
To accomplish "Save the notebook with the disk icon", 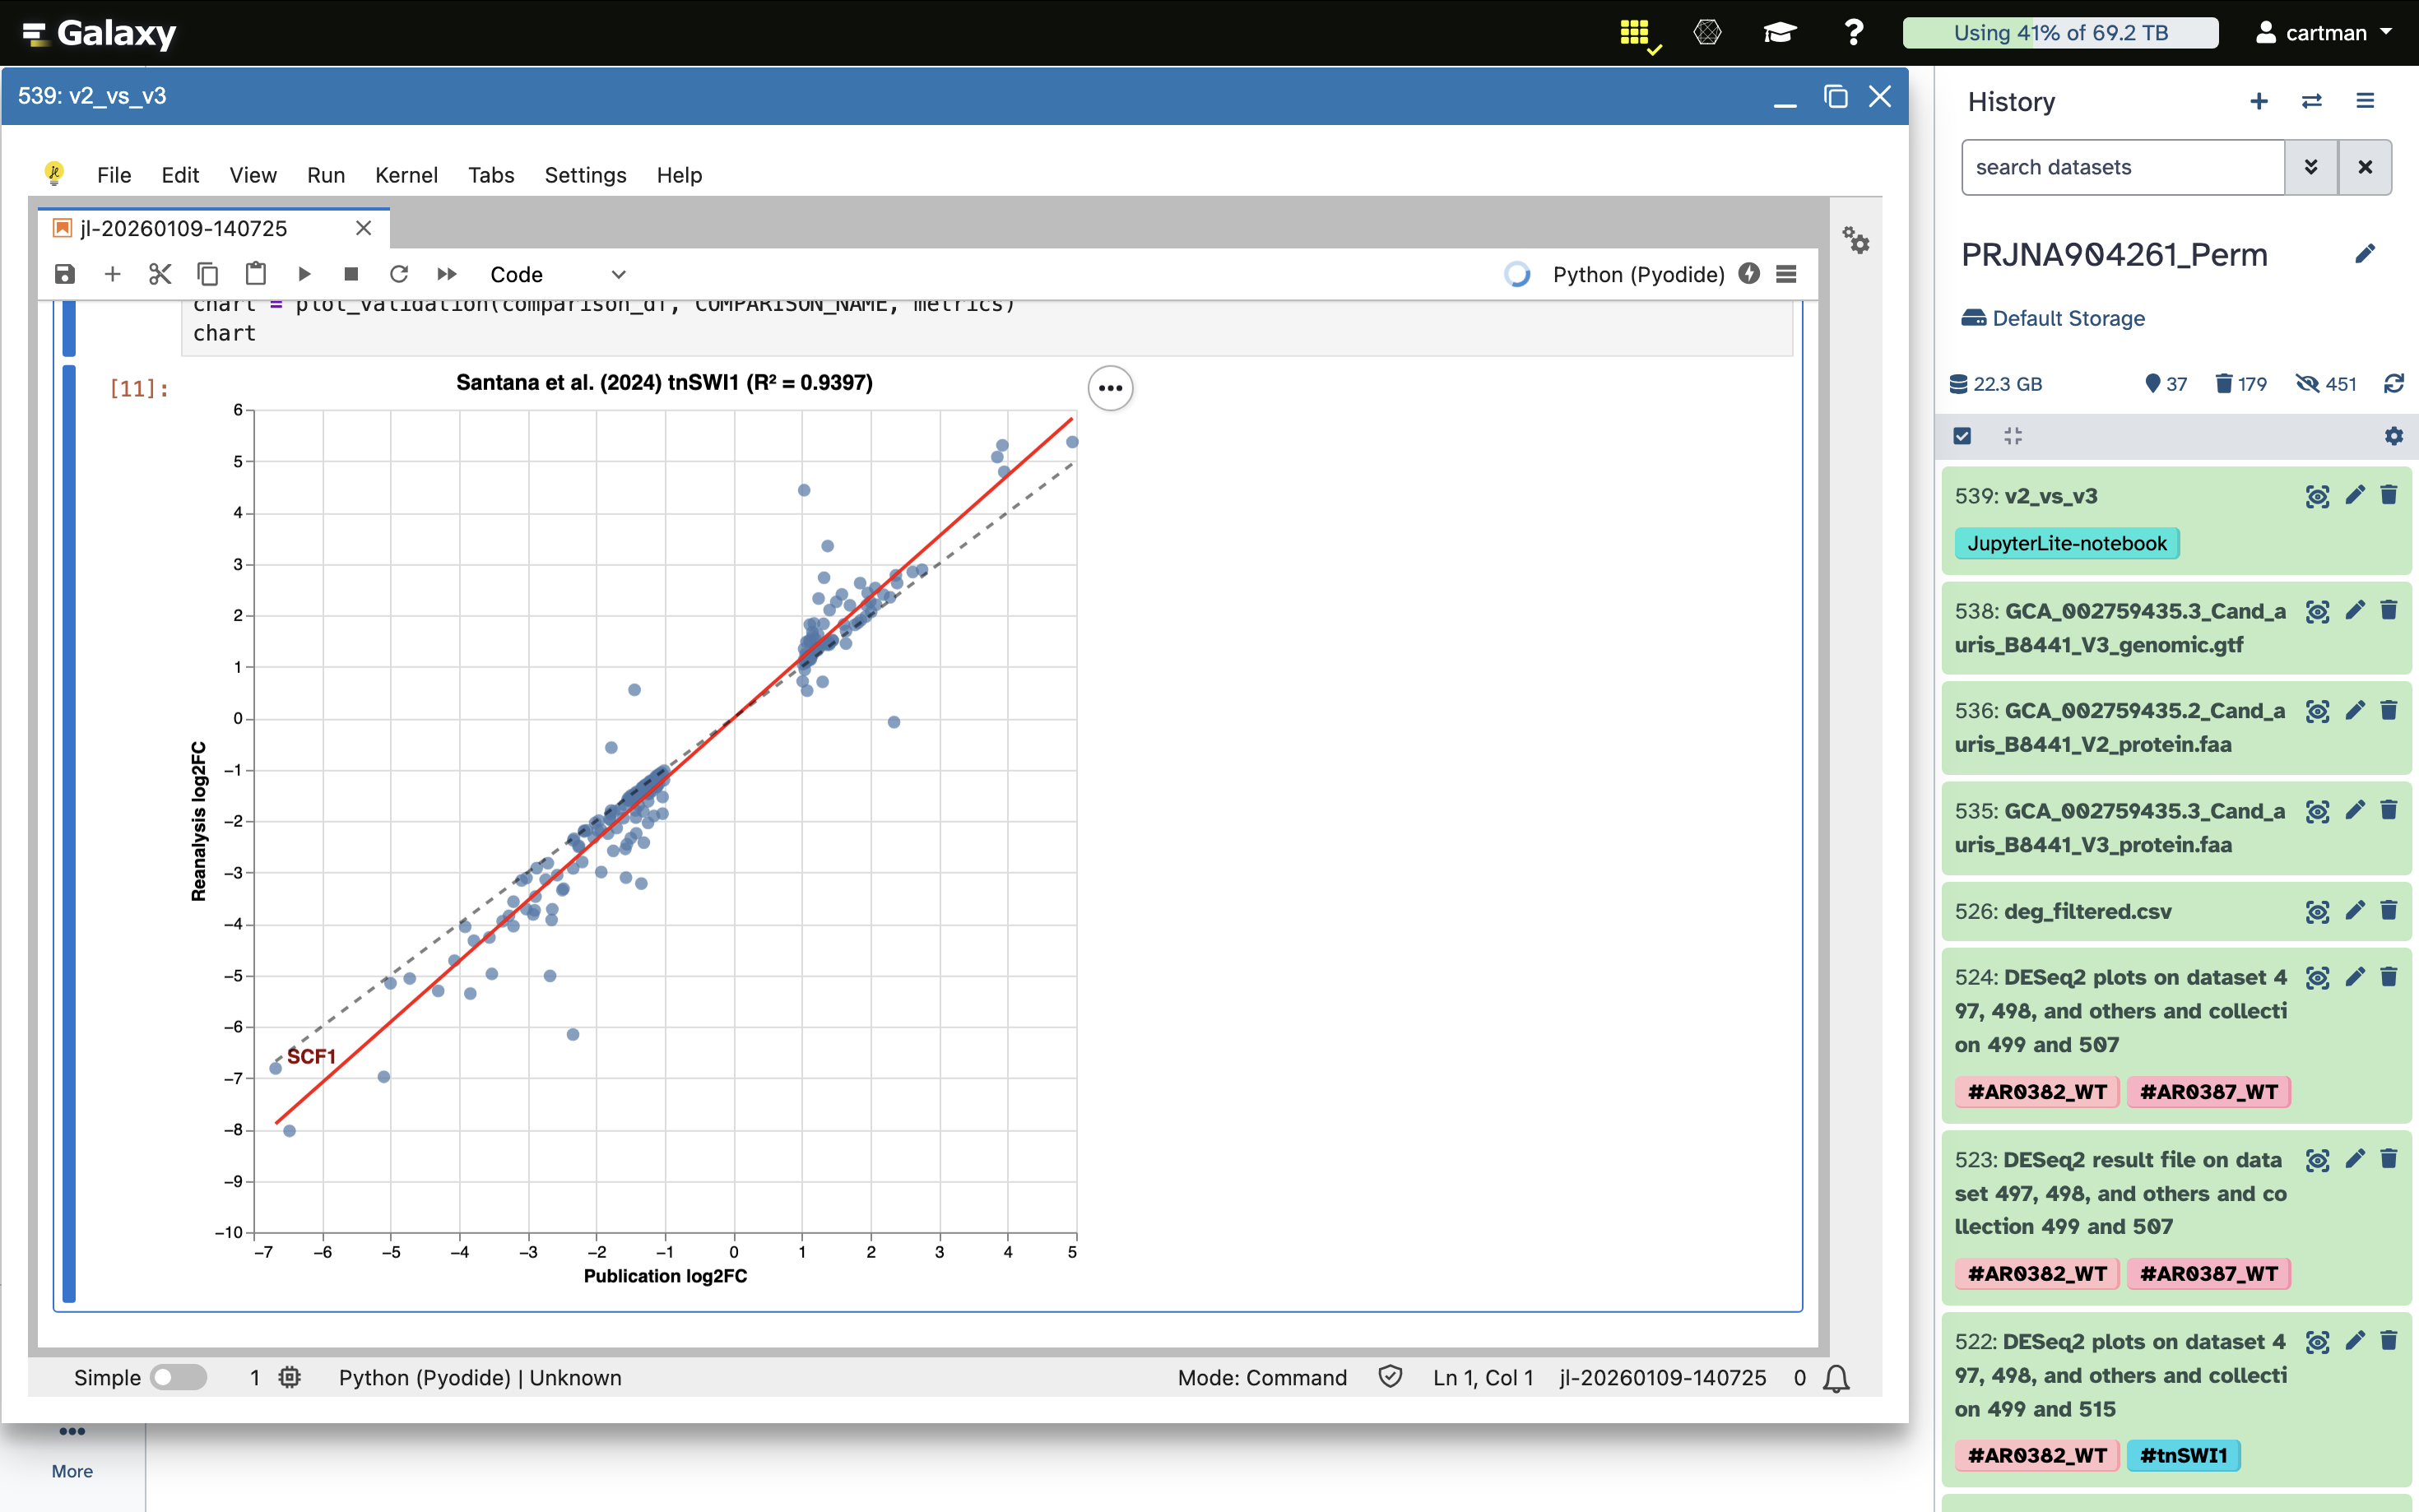I will [65, 274].
